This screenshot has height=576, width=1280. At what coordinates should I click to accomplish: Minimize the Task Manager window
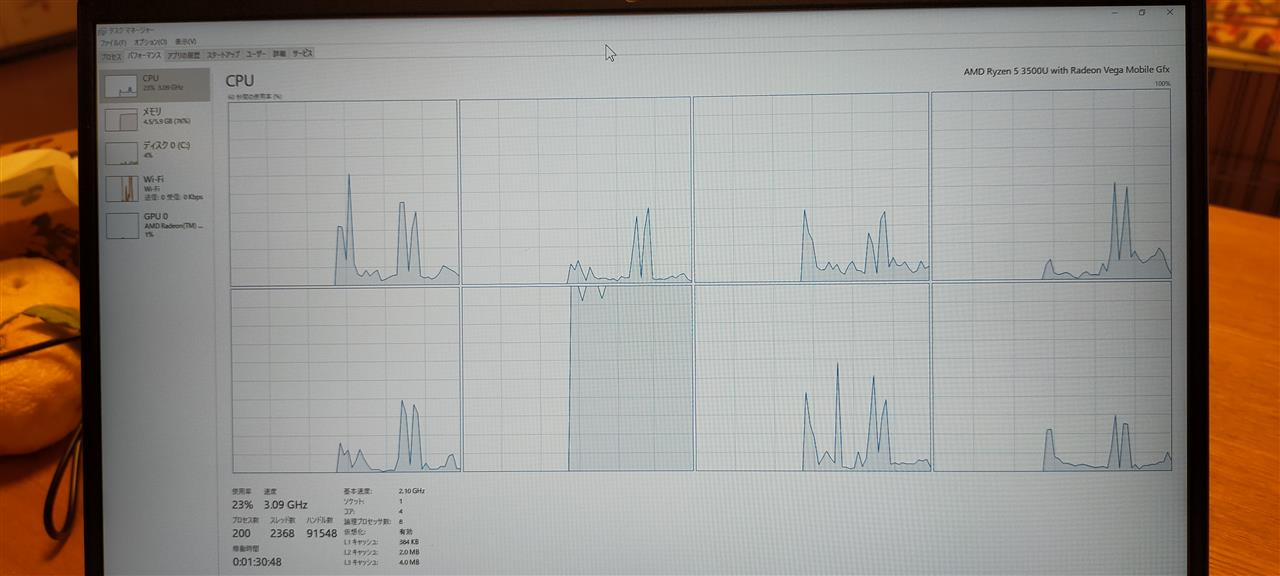point(1115,13)
